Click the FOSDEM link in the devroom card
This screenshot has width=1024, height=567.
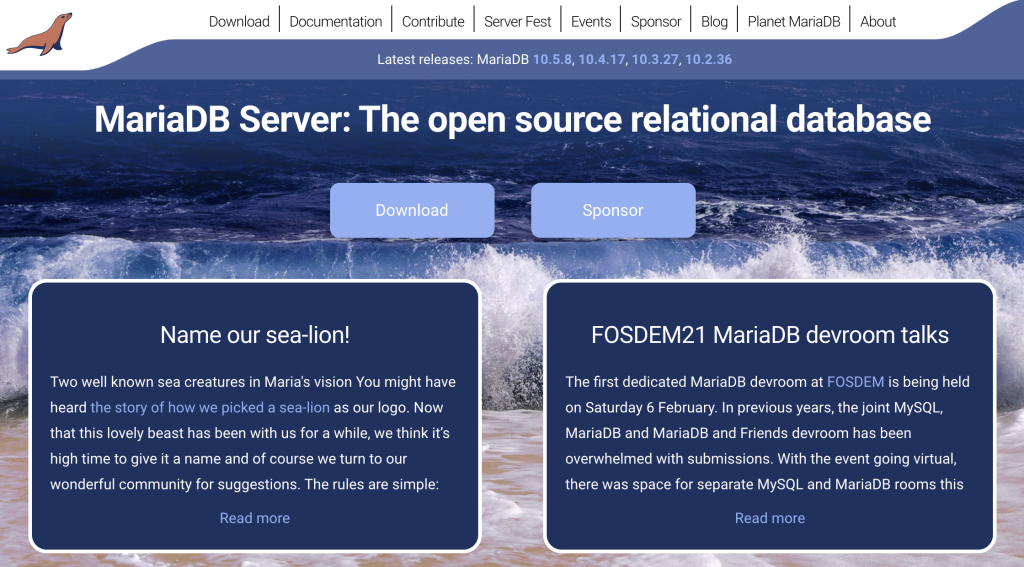tap(855, 382)
